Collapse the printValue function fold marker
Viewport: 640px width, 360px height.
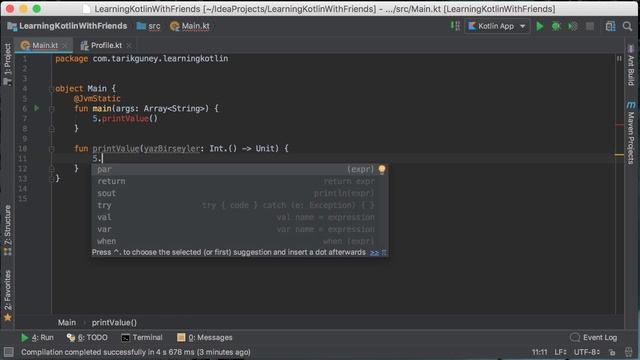pos(51,149)
